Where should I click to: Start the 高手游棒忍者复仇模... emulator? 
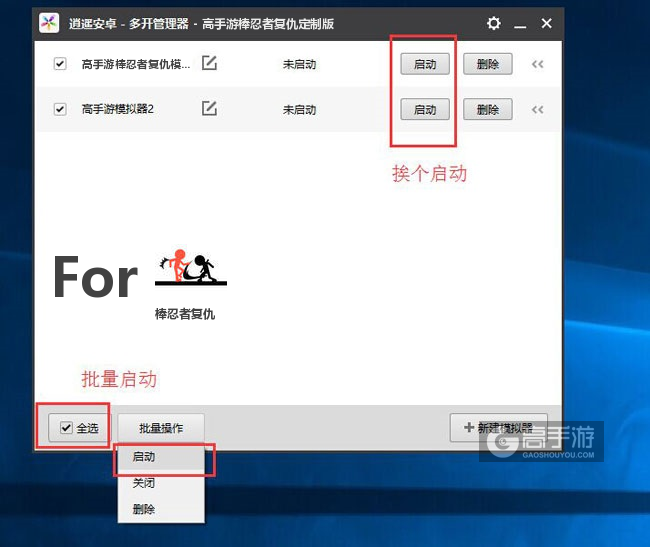(x=425, y=64)
